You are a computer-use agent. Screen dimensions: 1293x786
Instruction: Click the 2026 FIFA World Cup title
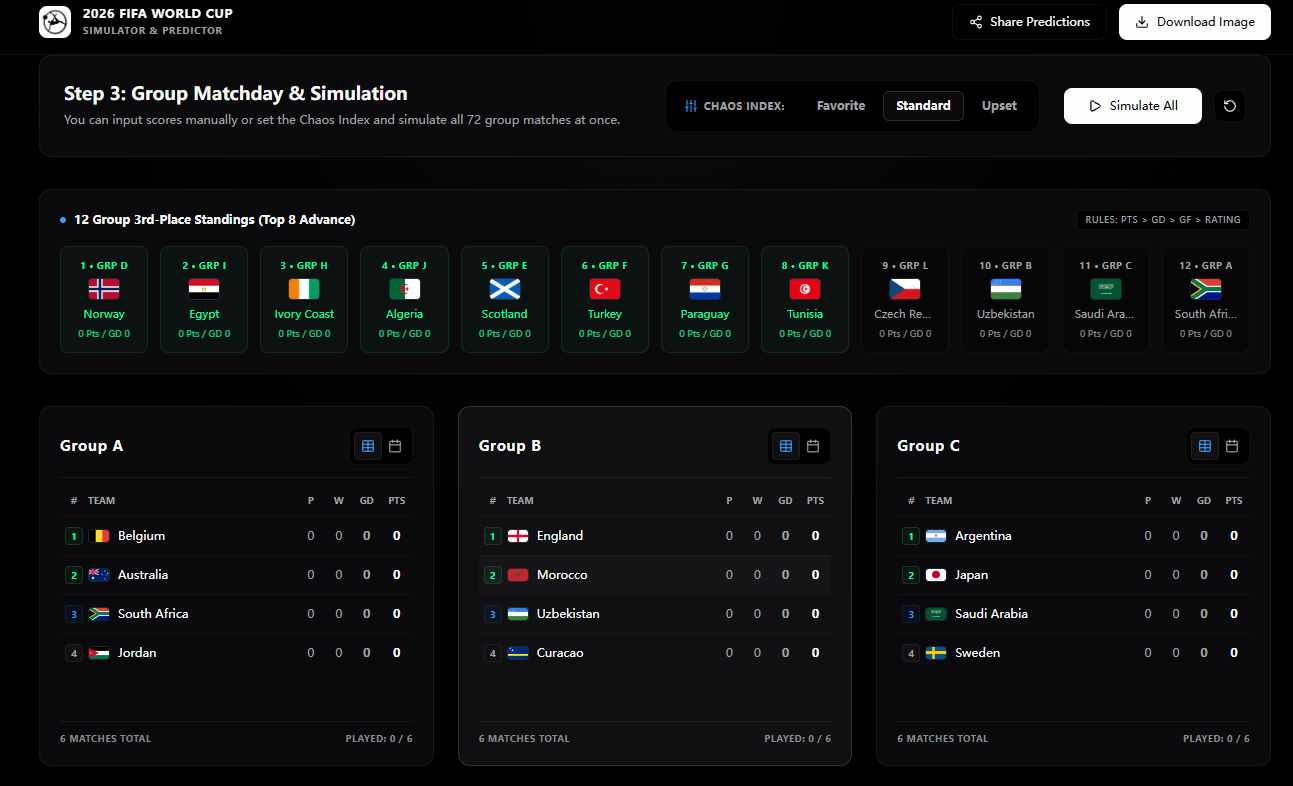click(x=158, y=14)
